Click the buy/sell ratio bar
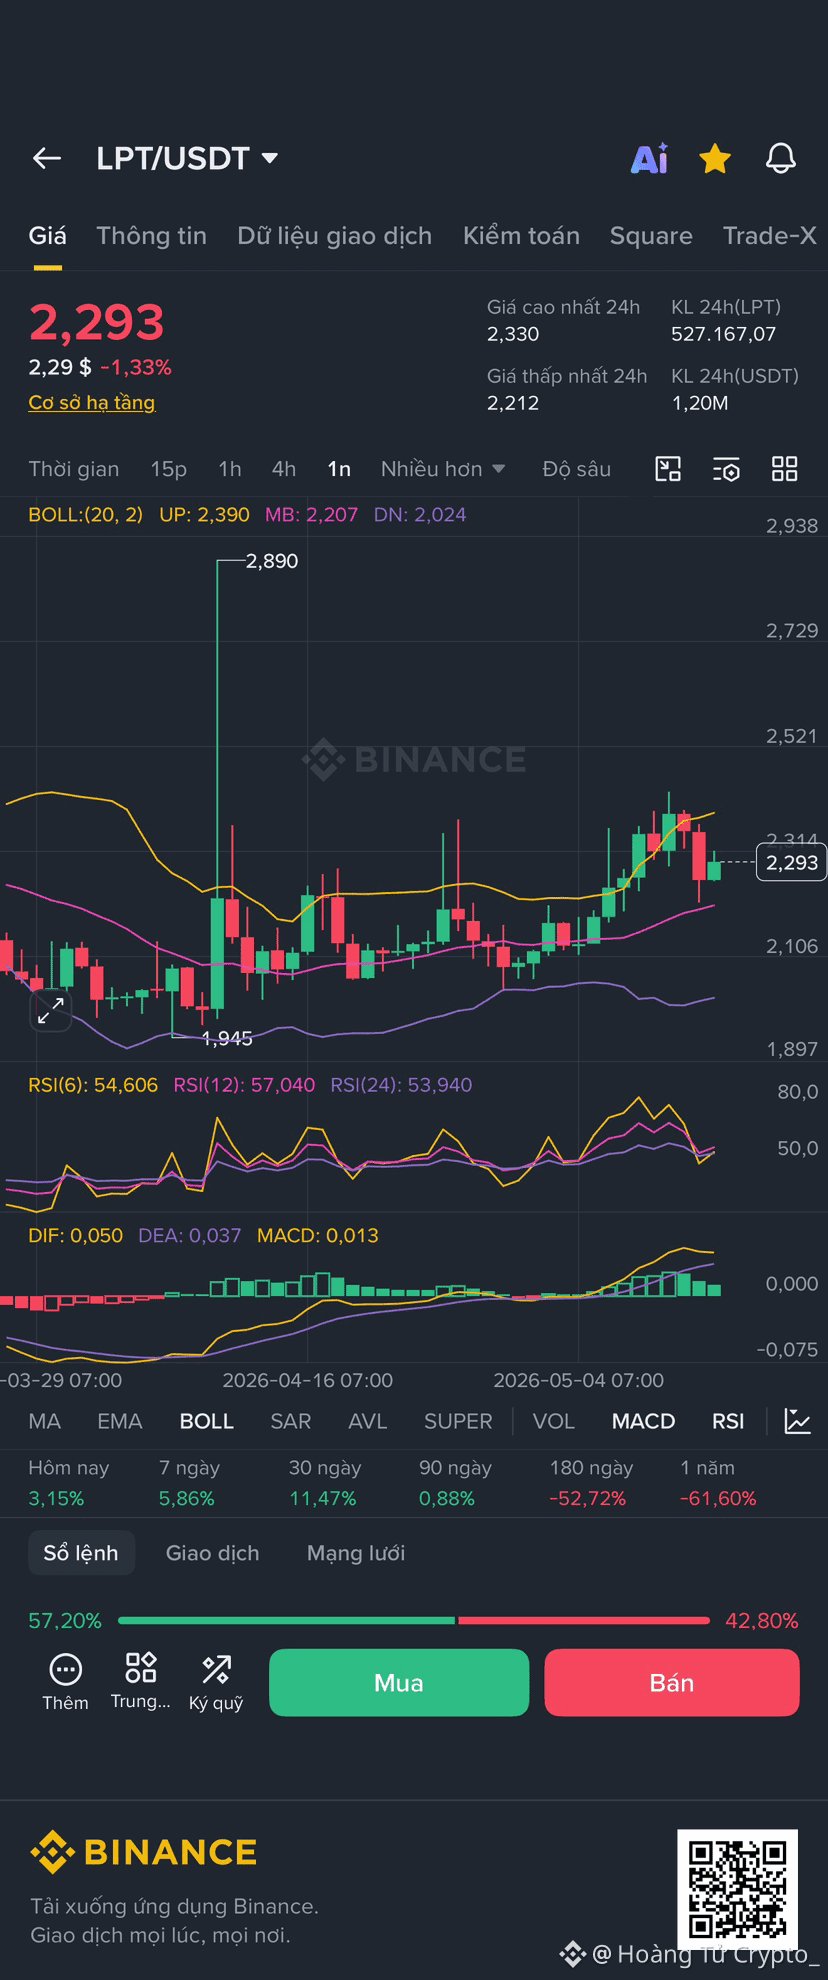828x1980 pixels. click(x=414, y=1620)
